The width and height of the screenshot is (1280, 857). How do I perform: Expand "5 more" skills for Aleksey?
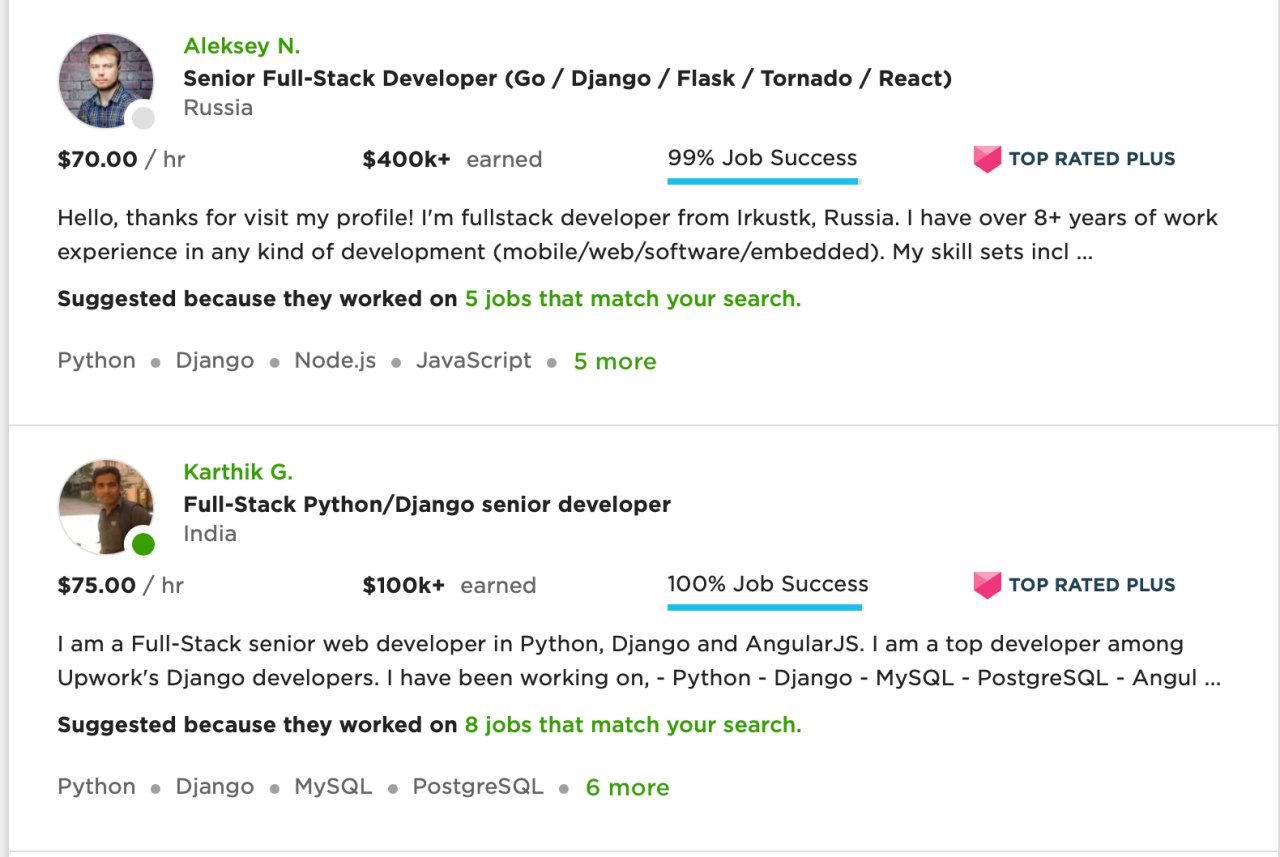[x=615, y=362]
